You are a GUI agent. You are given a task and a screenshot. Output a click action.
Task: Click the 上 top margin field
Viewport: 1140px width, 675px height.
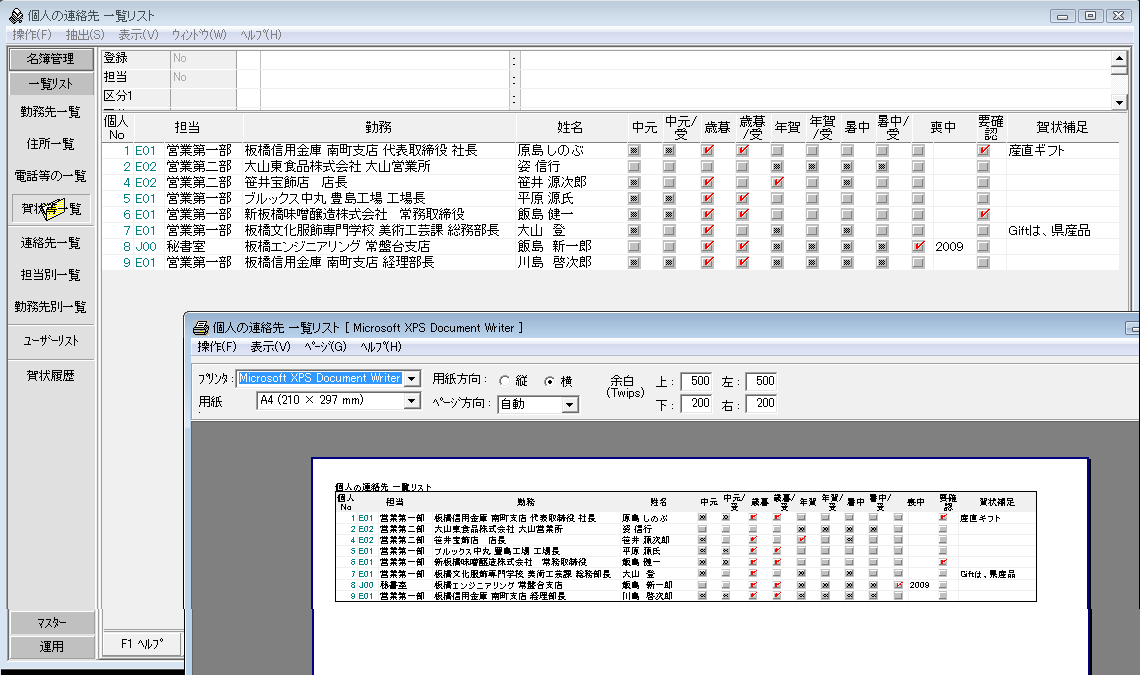point(697,381)
